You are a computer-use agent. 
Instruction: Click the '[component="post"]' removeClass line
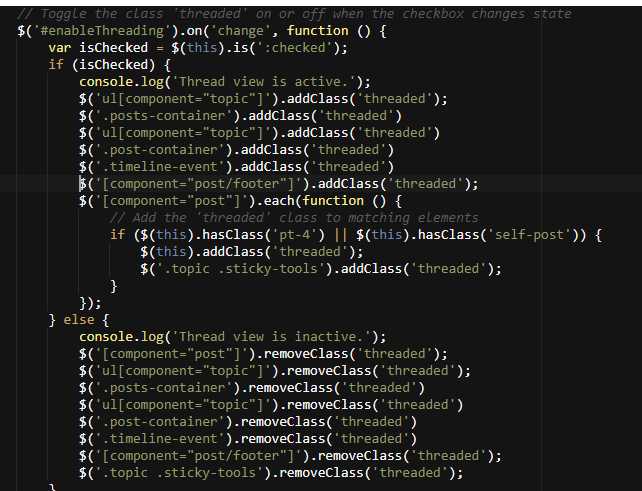[x=263, y=354]
